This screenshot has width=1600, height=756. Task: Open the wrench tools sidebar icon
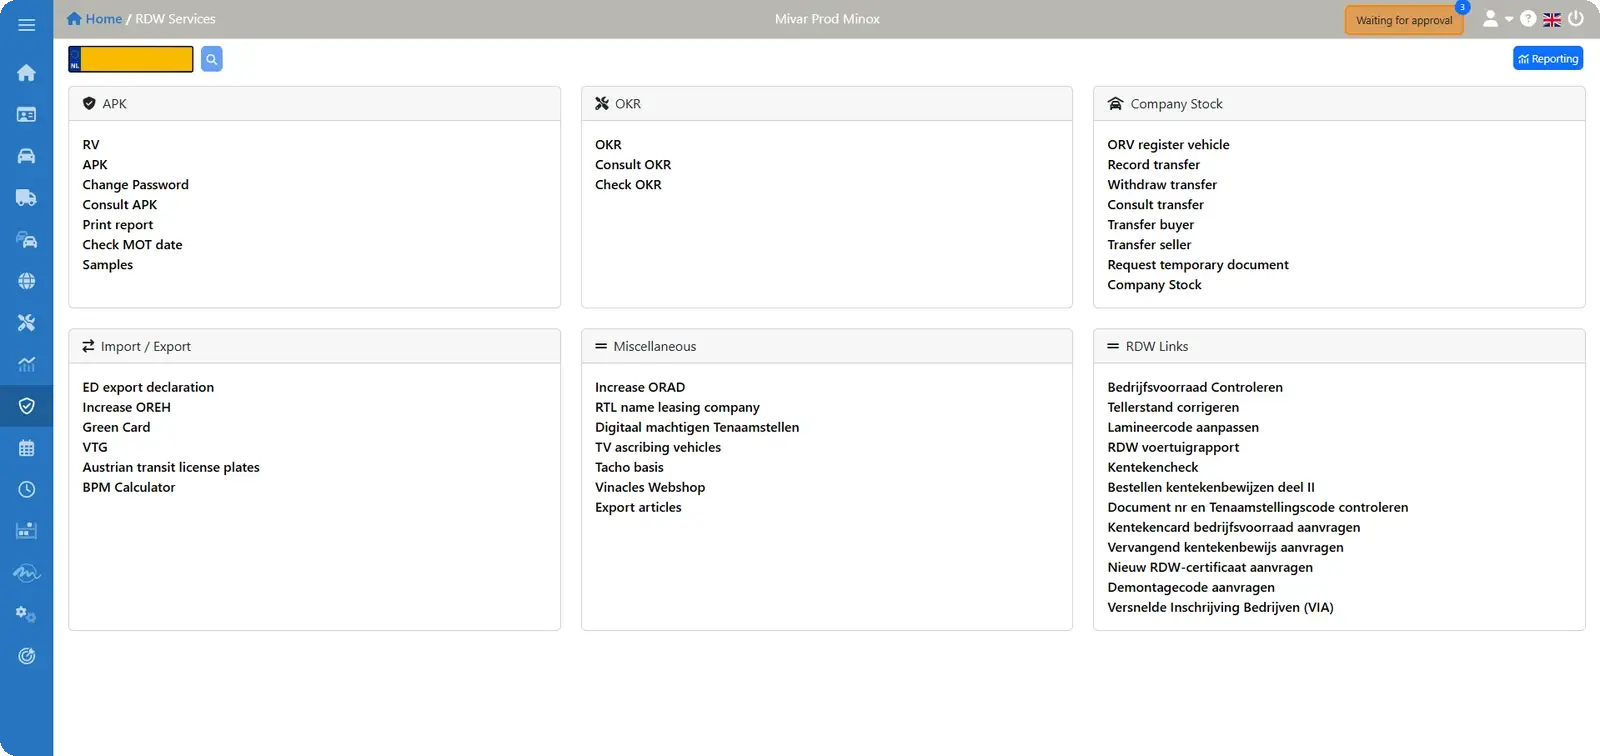[26, 322]
